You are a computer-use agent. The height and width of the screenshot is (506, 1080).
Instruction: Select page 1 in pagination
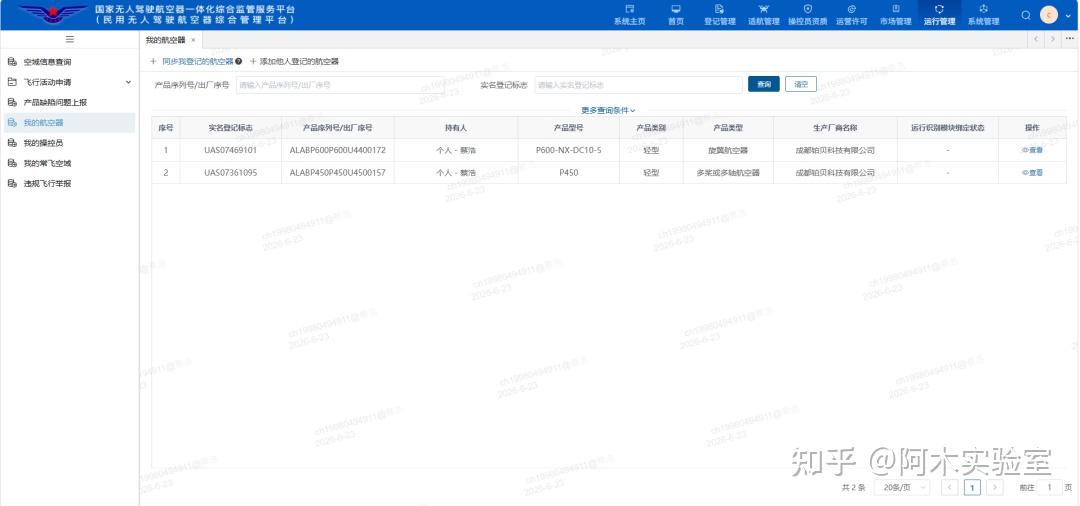[973, 487]
